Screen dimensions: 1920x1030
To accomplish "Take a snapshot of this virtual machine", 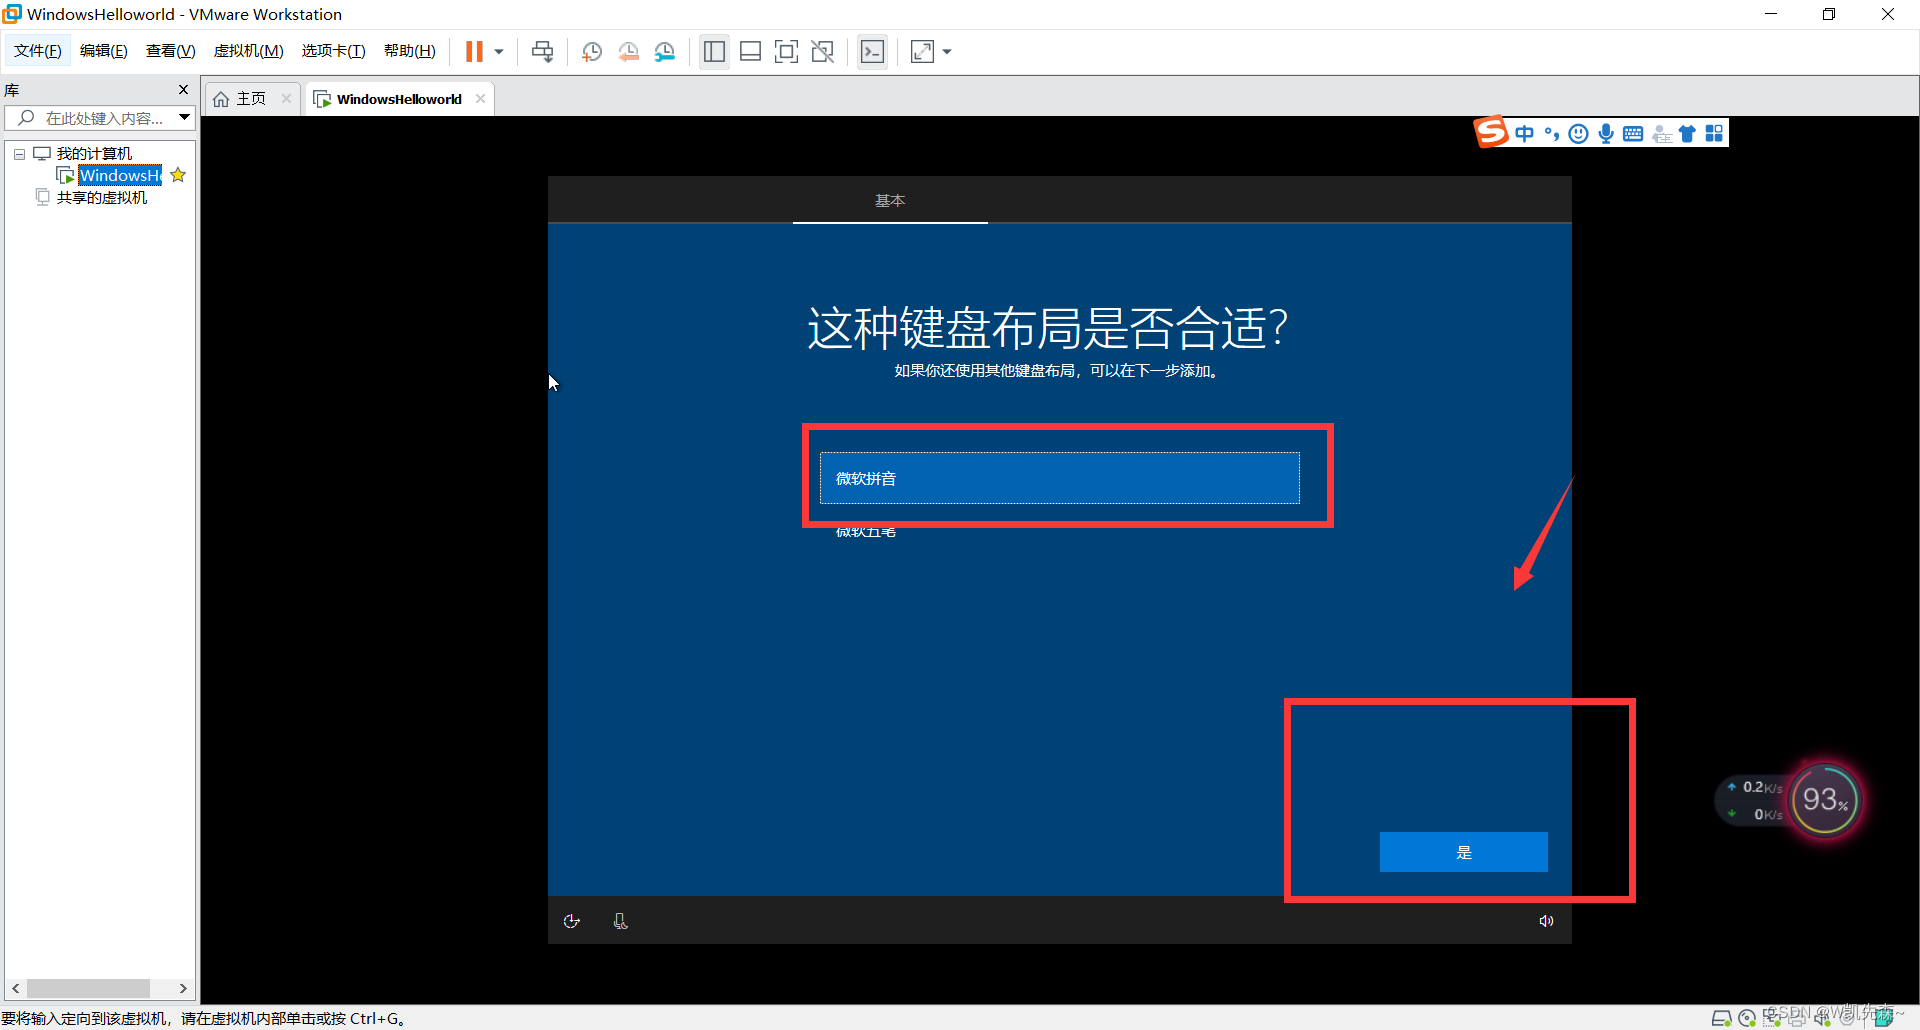I will coord(592,52).
